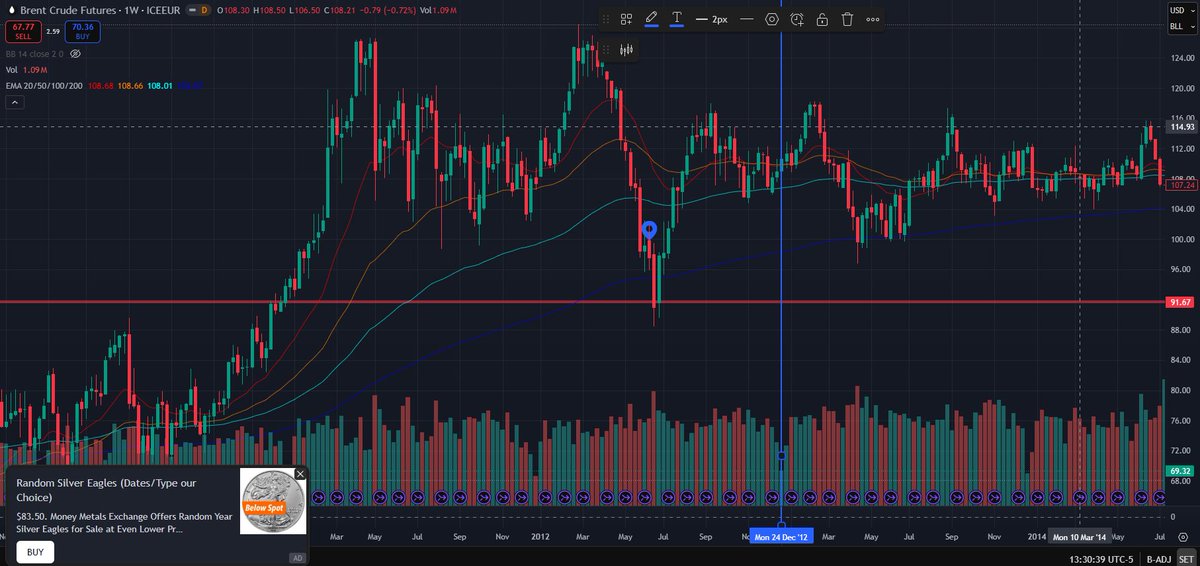Open more options three-dots menu
Viewport: 1200px width, 566px height.
873,19
